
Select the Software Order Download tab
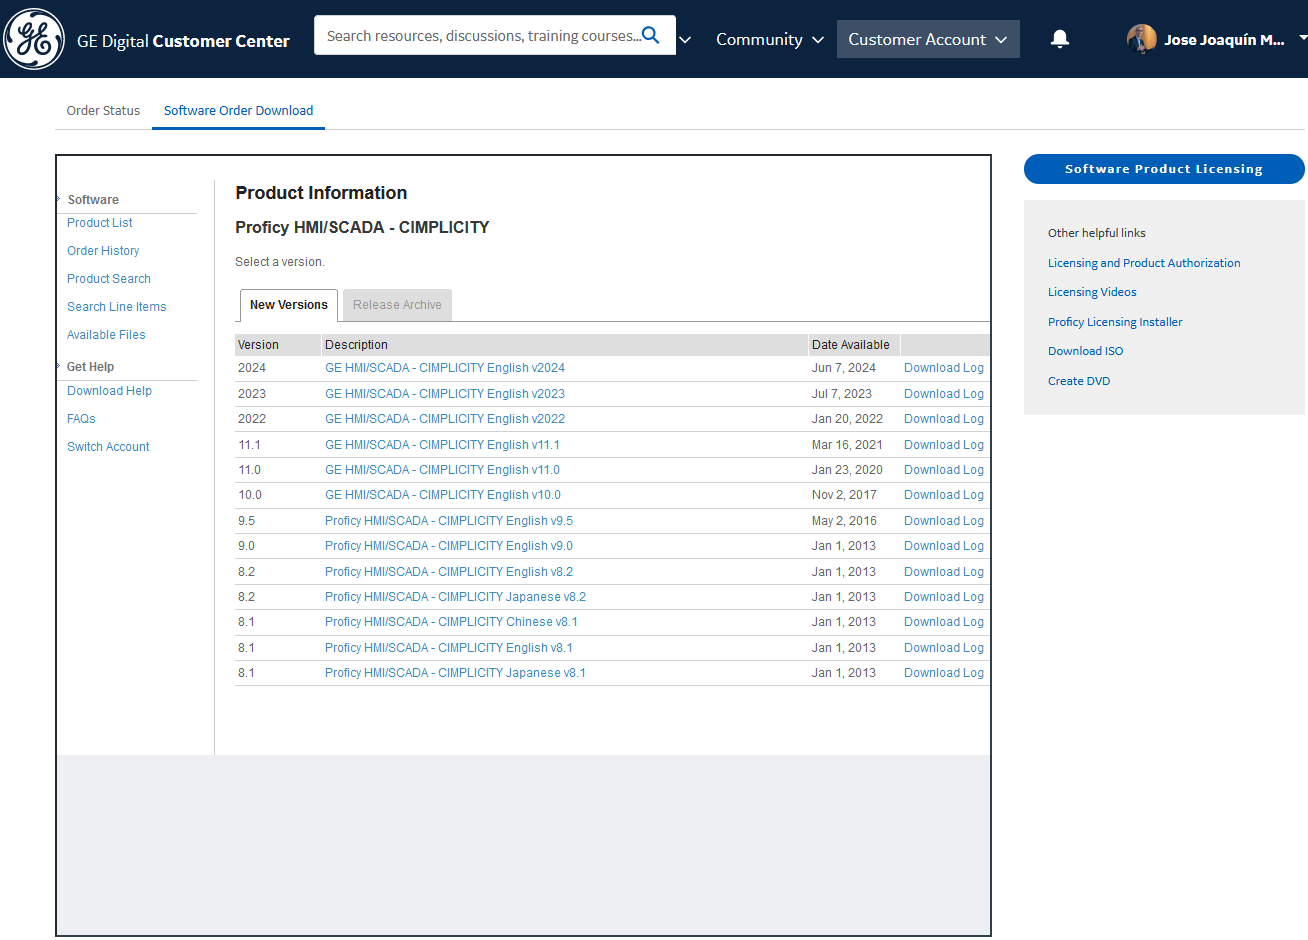pyautogui.click(x=238, y=110)
